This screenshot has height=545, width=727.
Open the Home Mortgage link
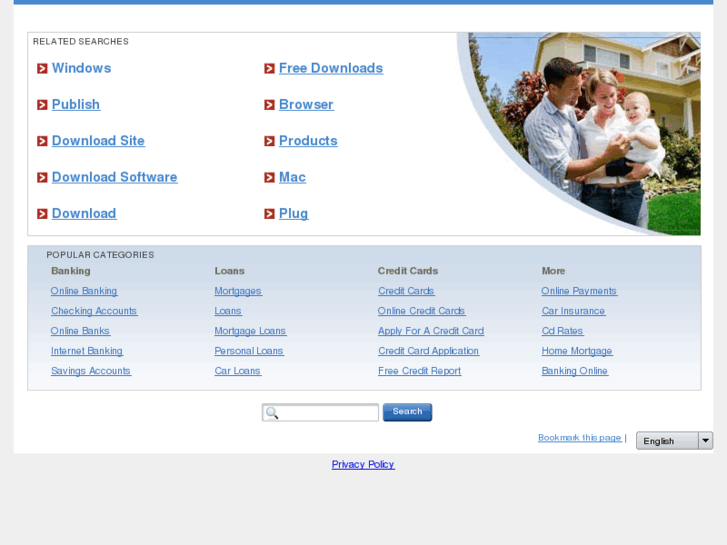577,351
